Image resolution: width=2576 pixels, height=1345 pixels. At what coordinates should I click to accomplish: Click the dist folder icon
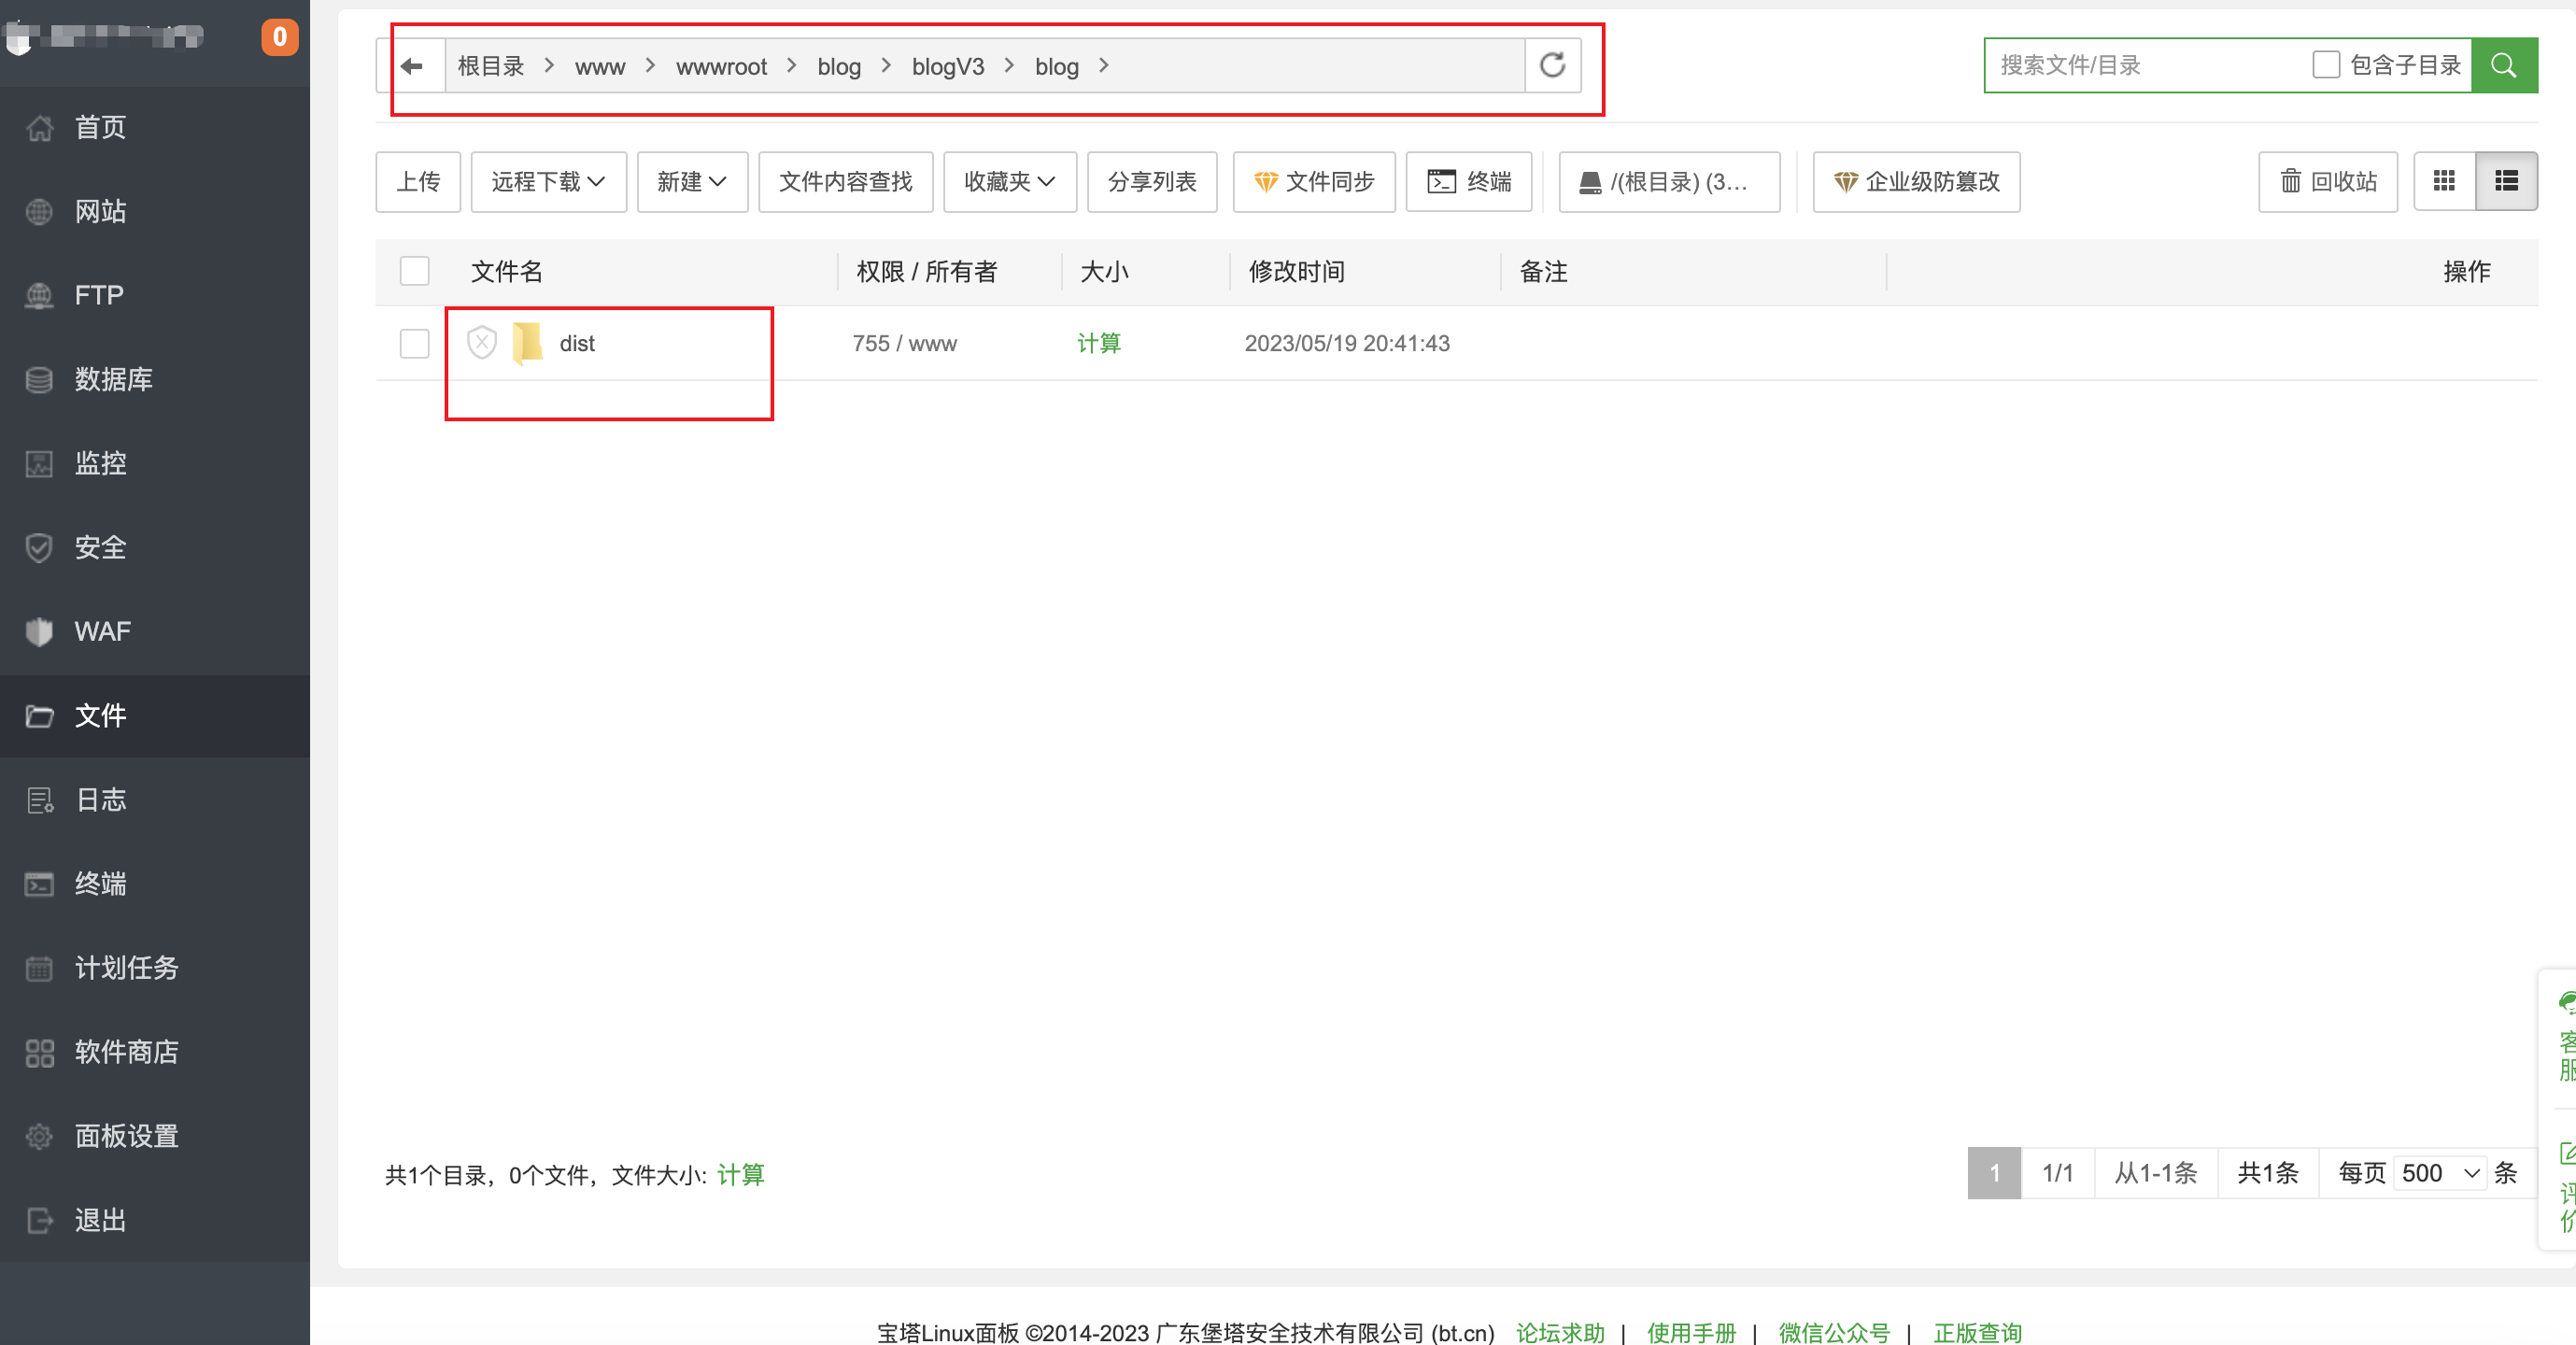point(527,343)
